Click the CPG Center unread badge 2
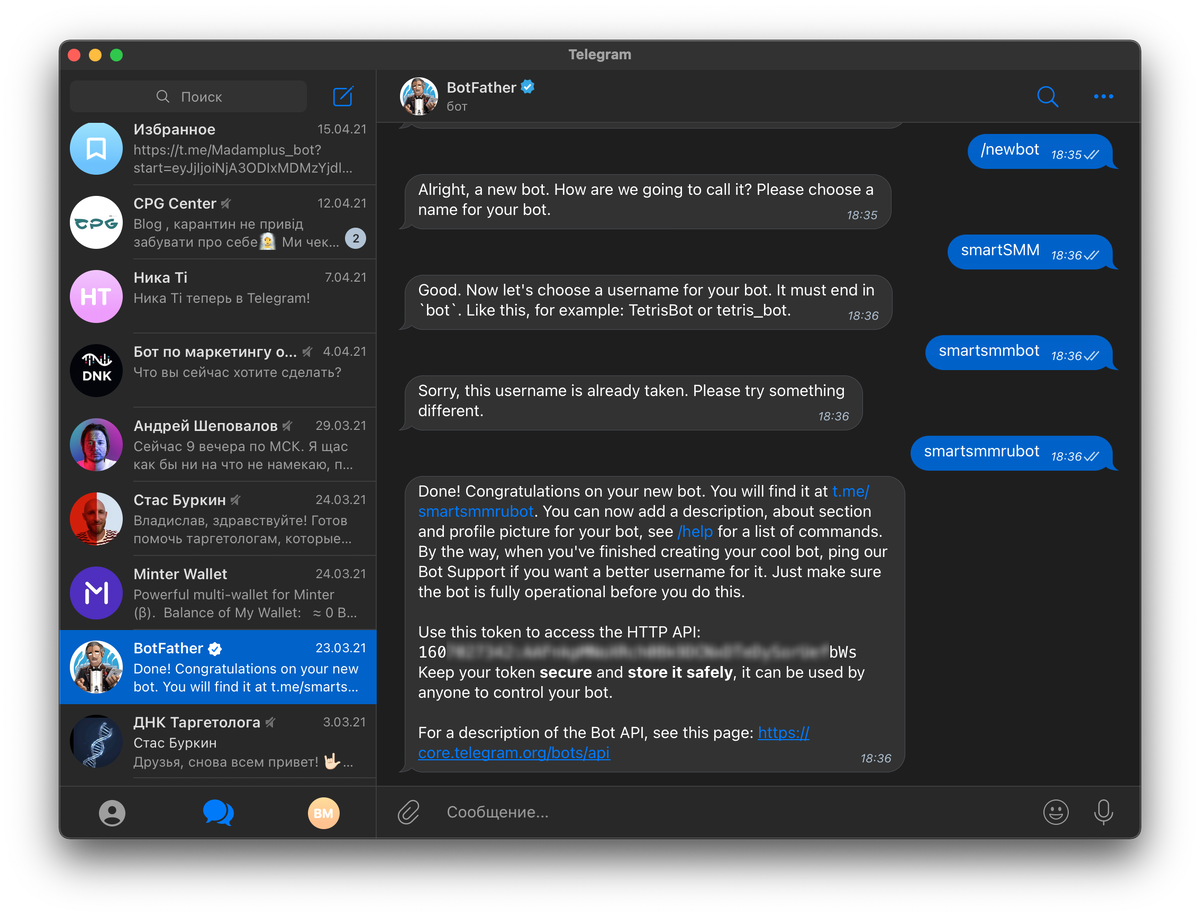 tap(355, 239)
